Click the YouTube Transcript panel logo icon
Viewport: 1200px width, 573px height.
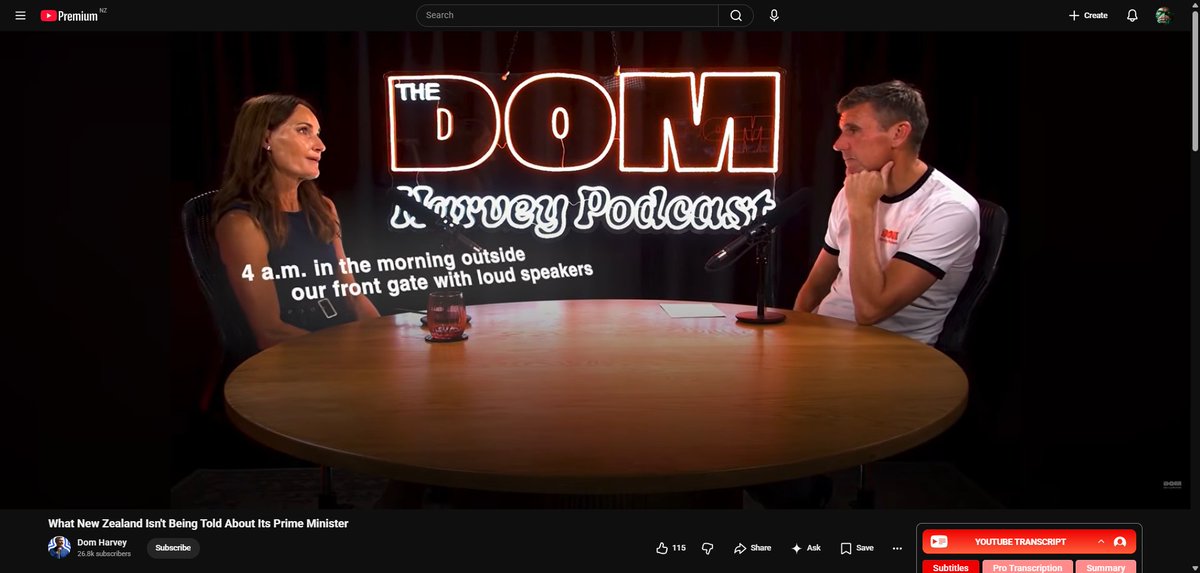pyautogui.click(x=939, y=541)
